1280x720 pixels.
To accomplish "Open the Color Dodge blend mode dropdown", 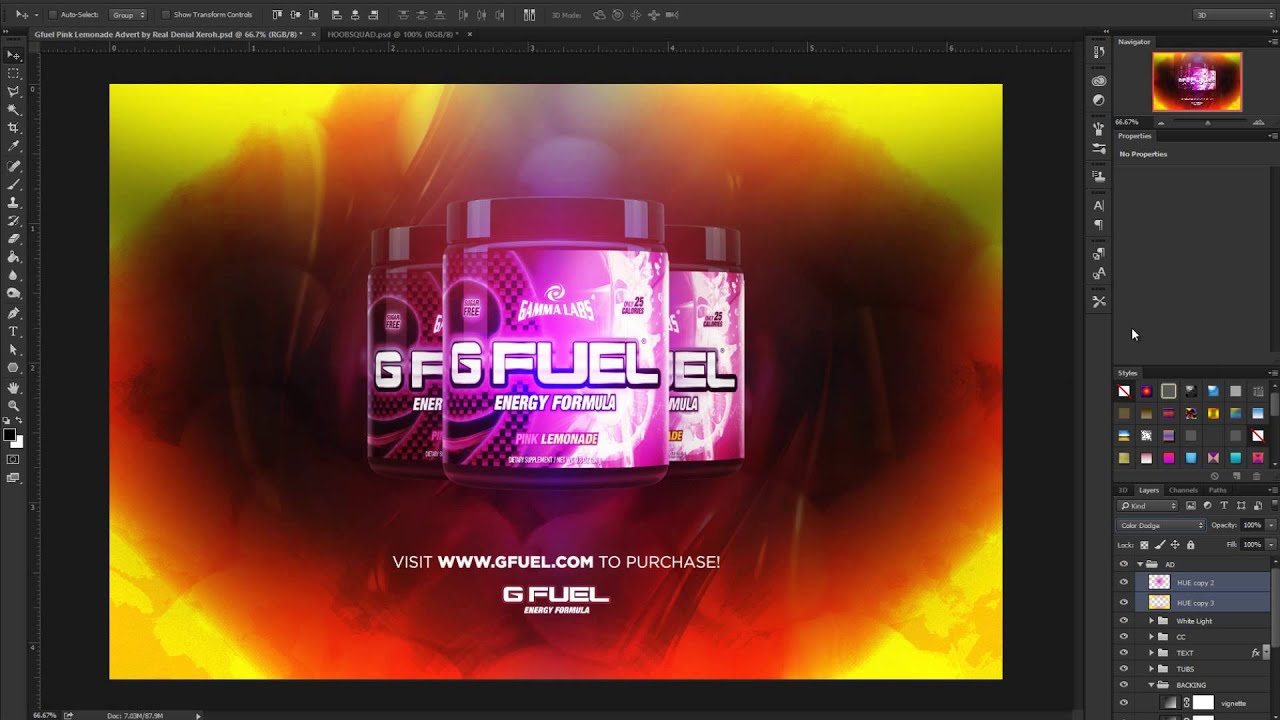I will coord(1161,525).
